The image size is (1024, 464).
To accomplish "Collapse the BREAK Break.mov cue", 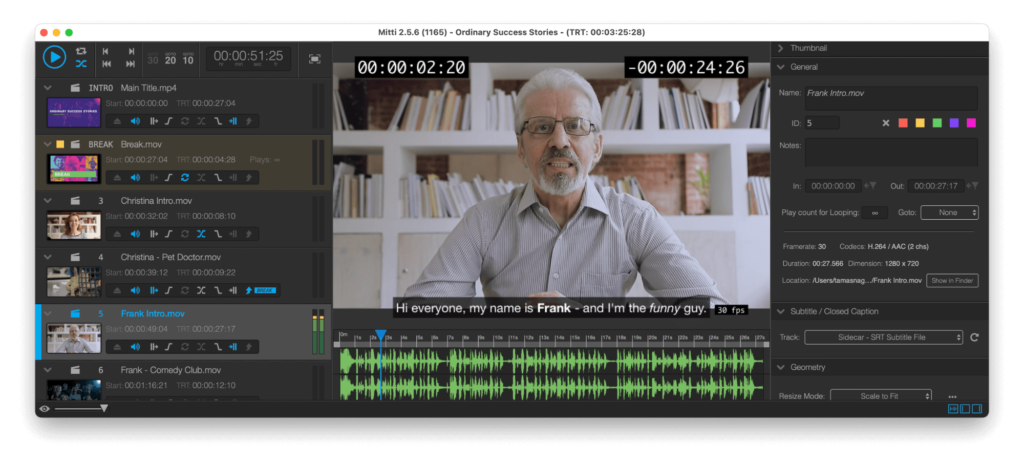I will coord(47,144).
